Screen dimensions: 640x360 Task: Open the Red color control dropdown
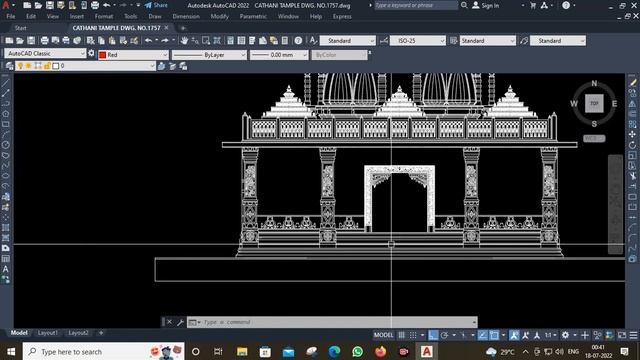point(133,55)
